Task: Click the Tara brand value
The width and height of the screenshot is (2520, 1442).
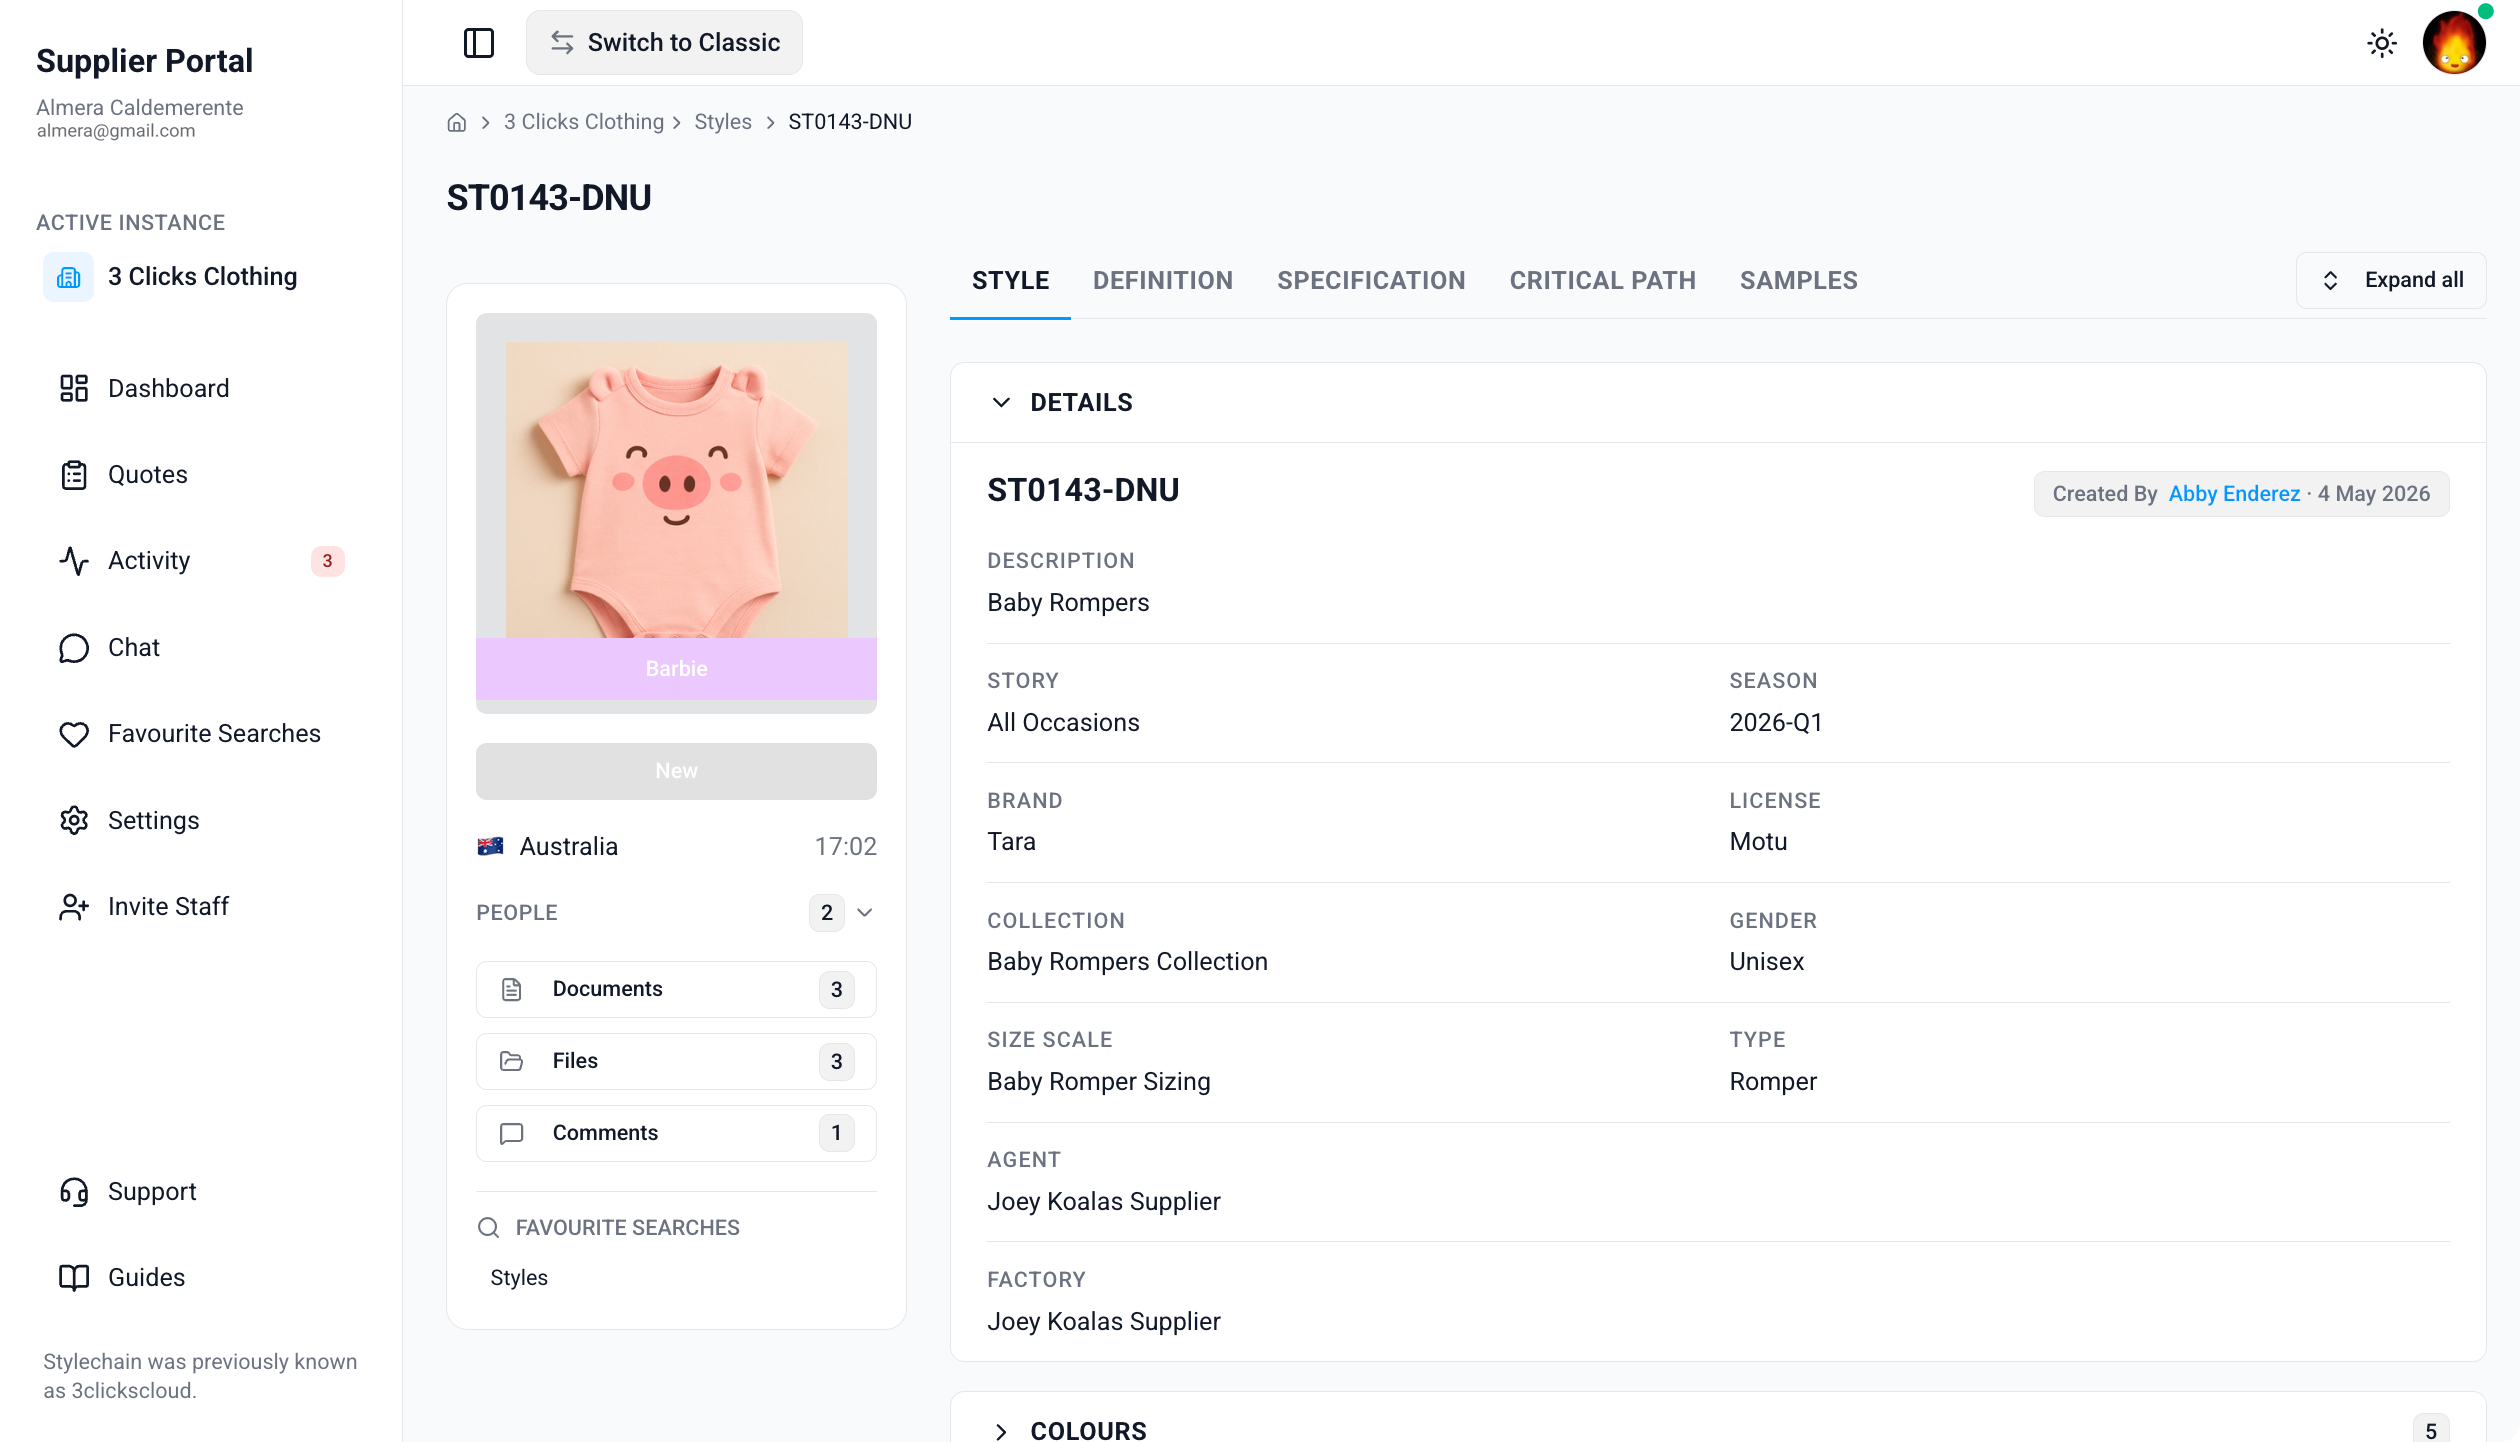Action: [1011, 841]
